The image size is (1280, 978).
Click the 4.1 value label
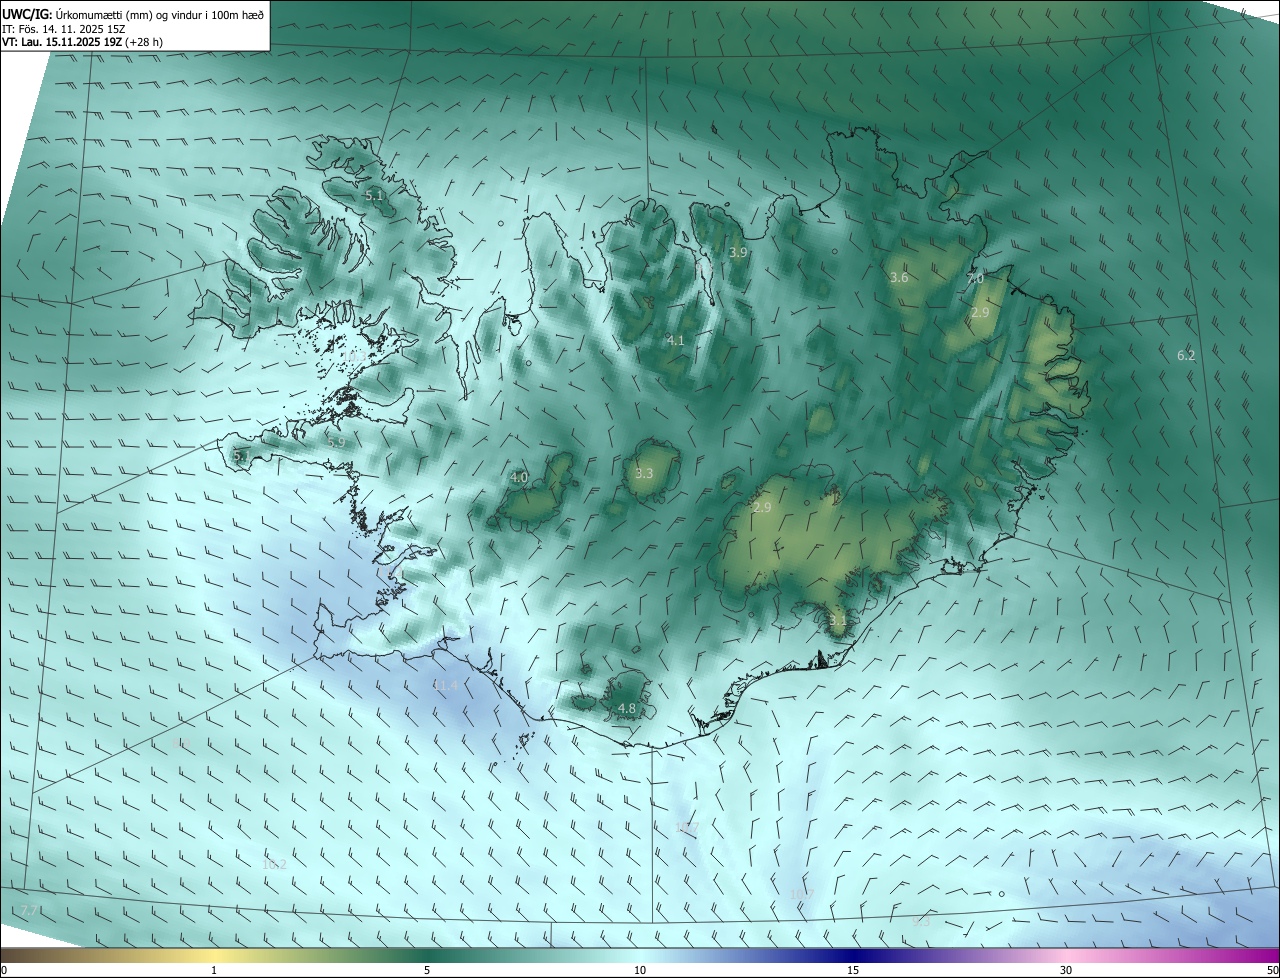point(675,340)
